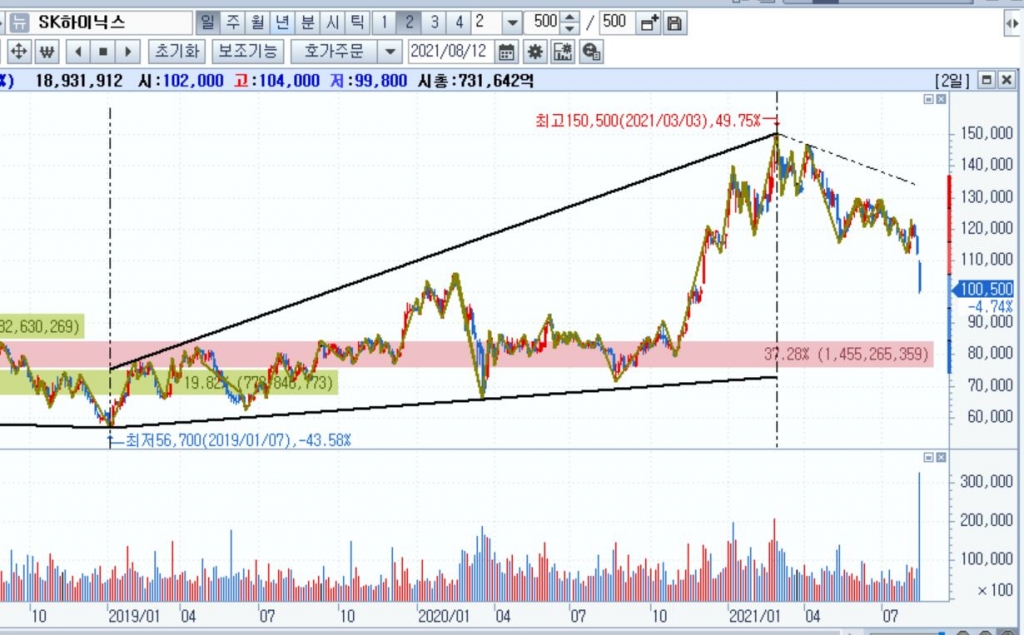Select the daily (일) chart period
This screenshot has width=1024, height=635.
tap(207, 22)
